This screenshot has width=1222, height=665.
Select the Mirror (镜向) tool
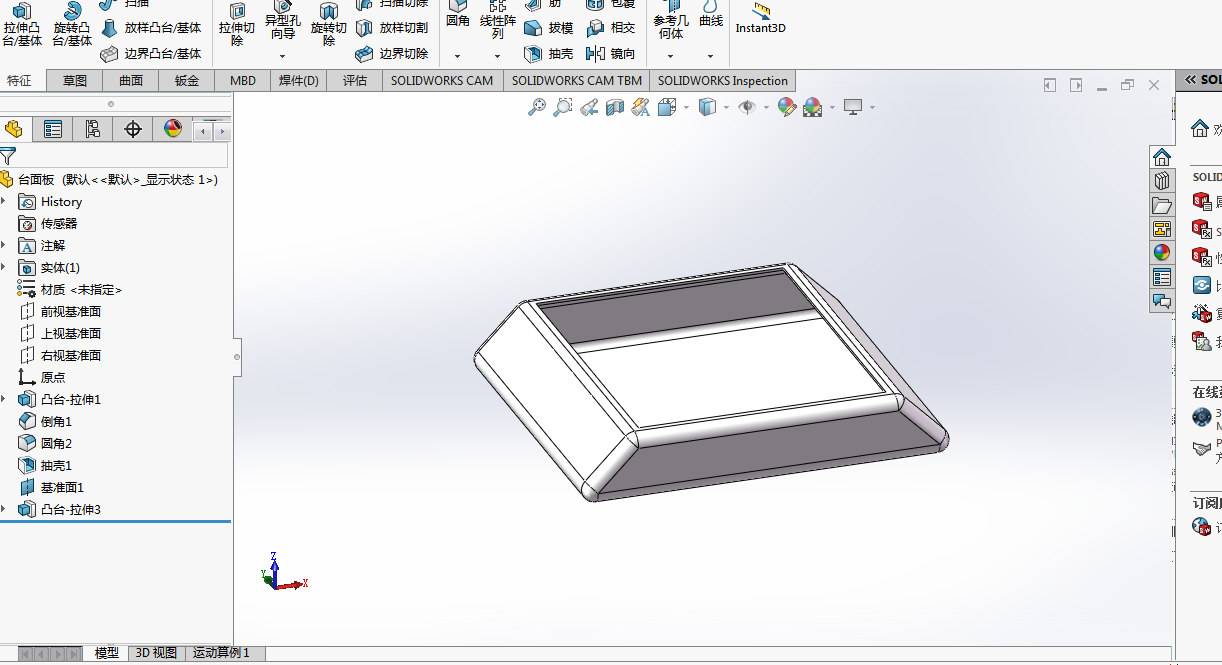611,53
